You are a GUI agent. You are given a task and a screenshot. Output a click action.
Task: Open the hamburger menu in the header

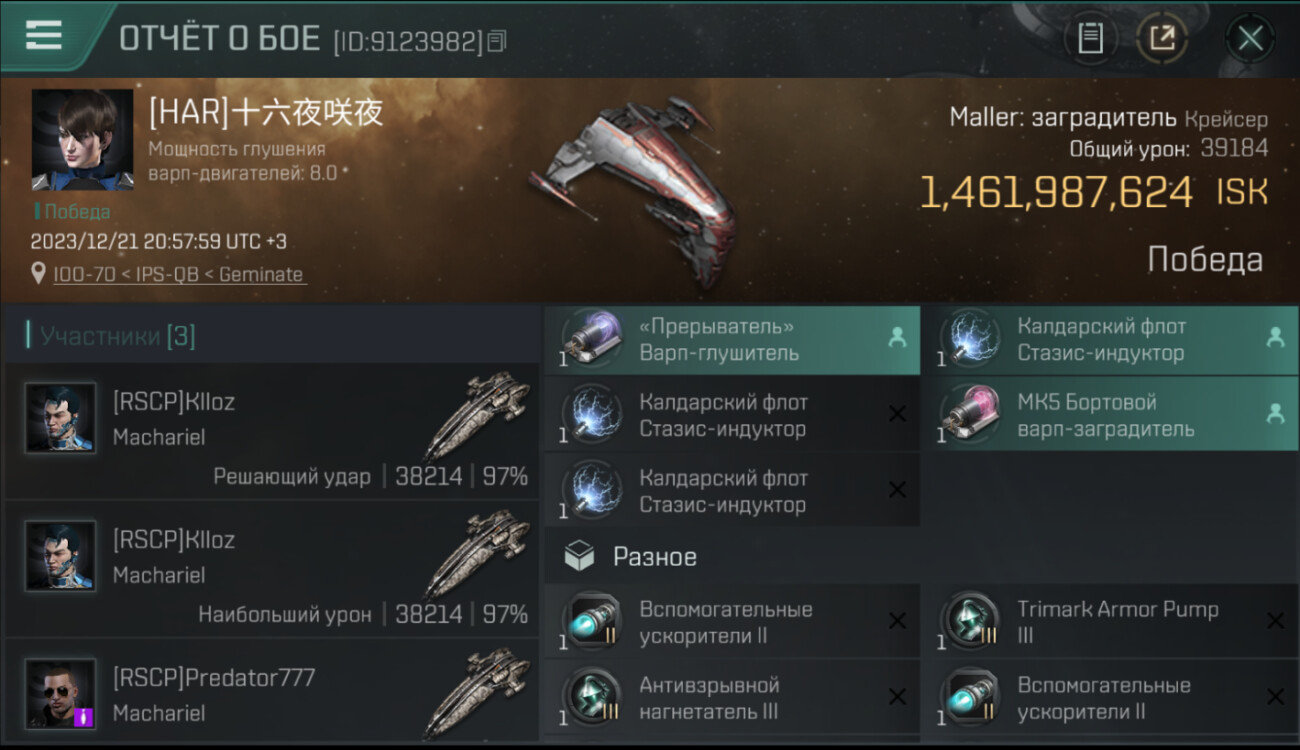pyautogui.click(x=44, y=36)
